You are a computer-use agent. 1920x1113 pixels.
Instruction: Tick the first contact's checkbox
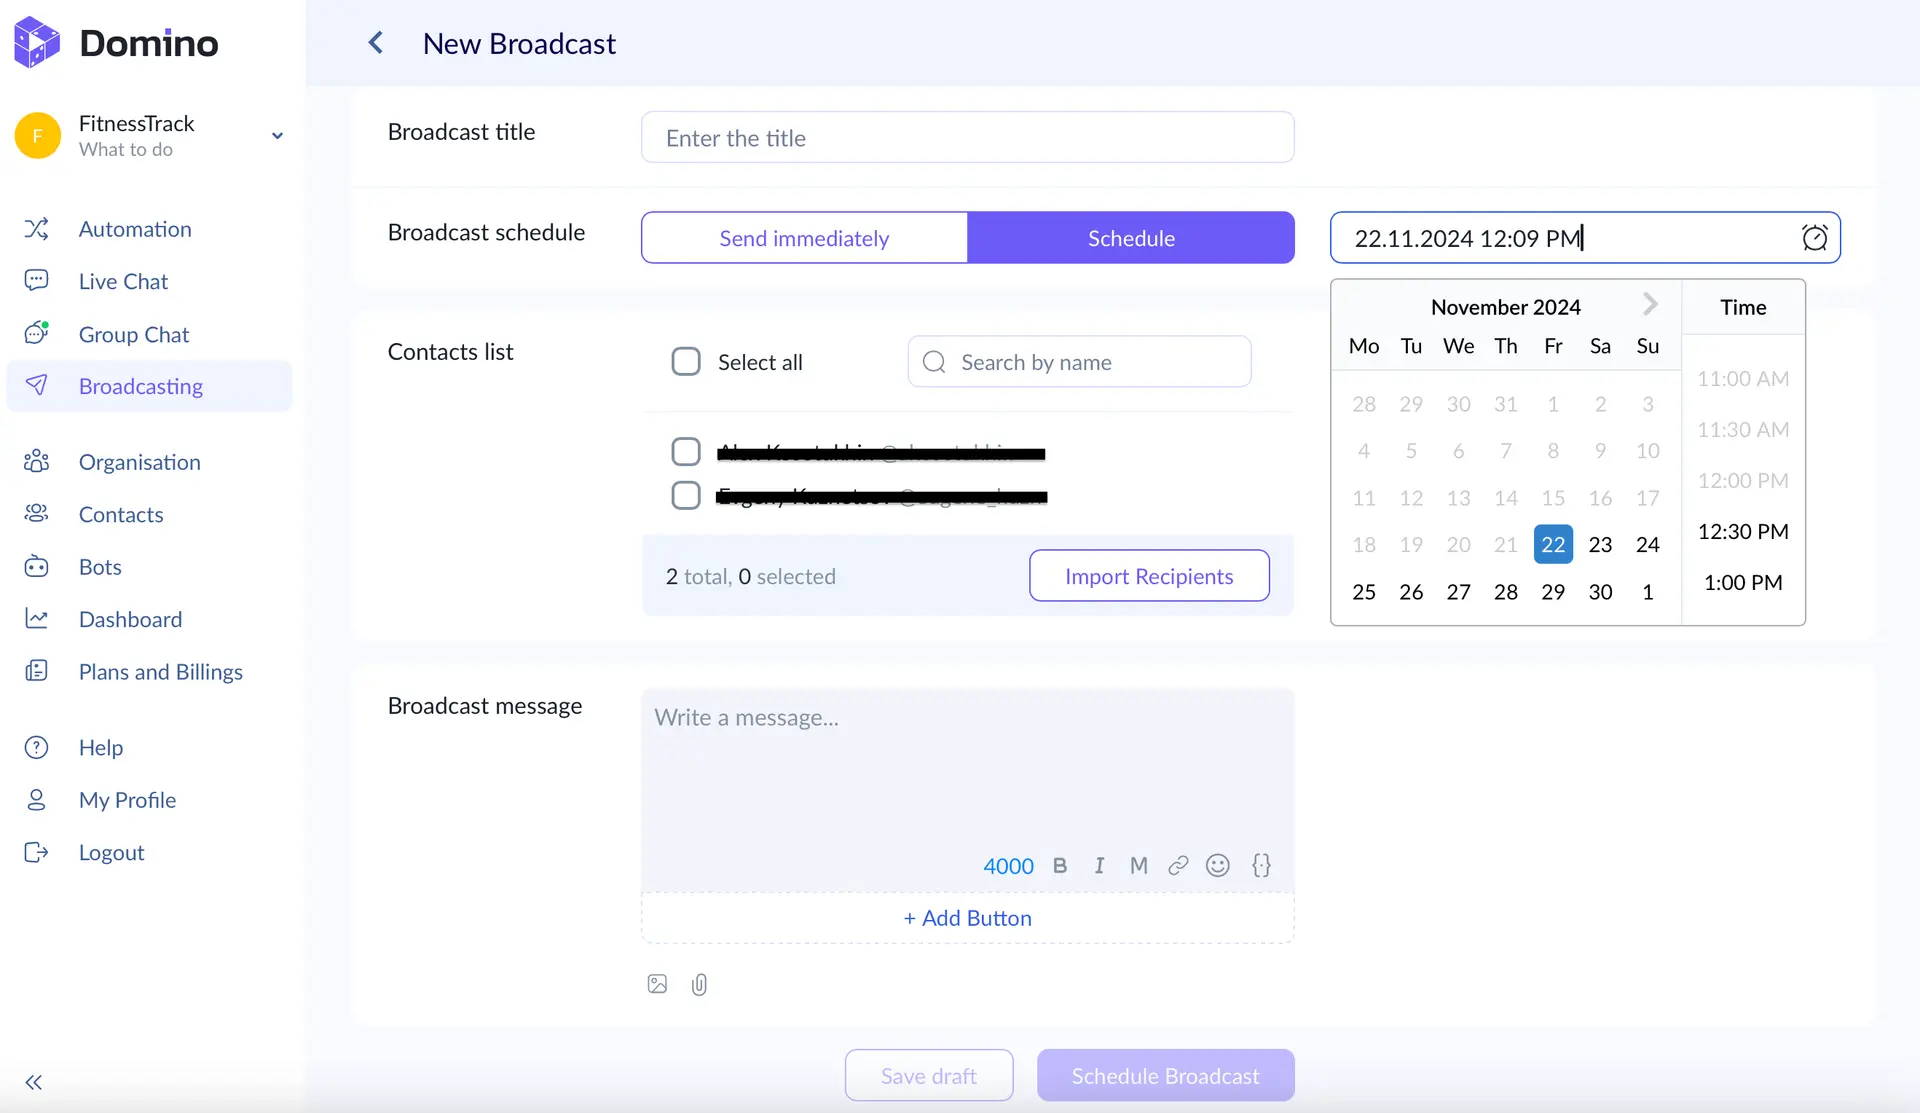[x=686, y=452]
